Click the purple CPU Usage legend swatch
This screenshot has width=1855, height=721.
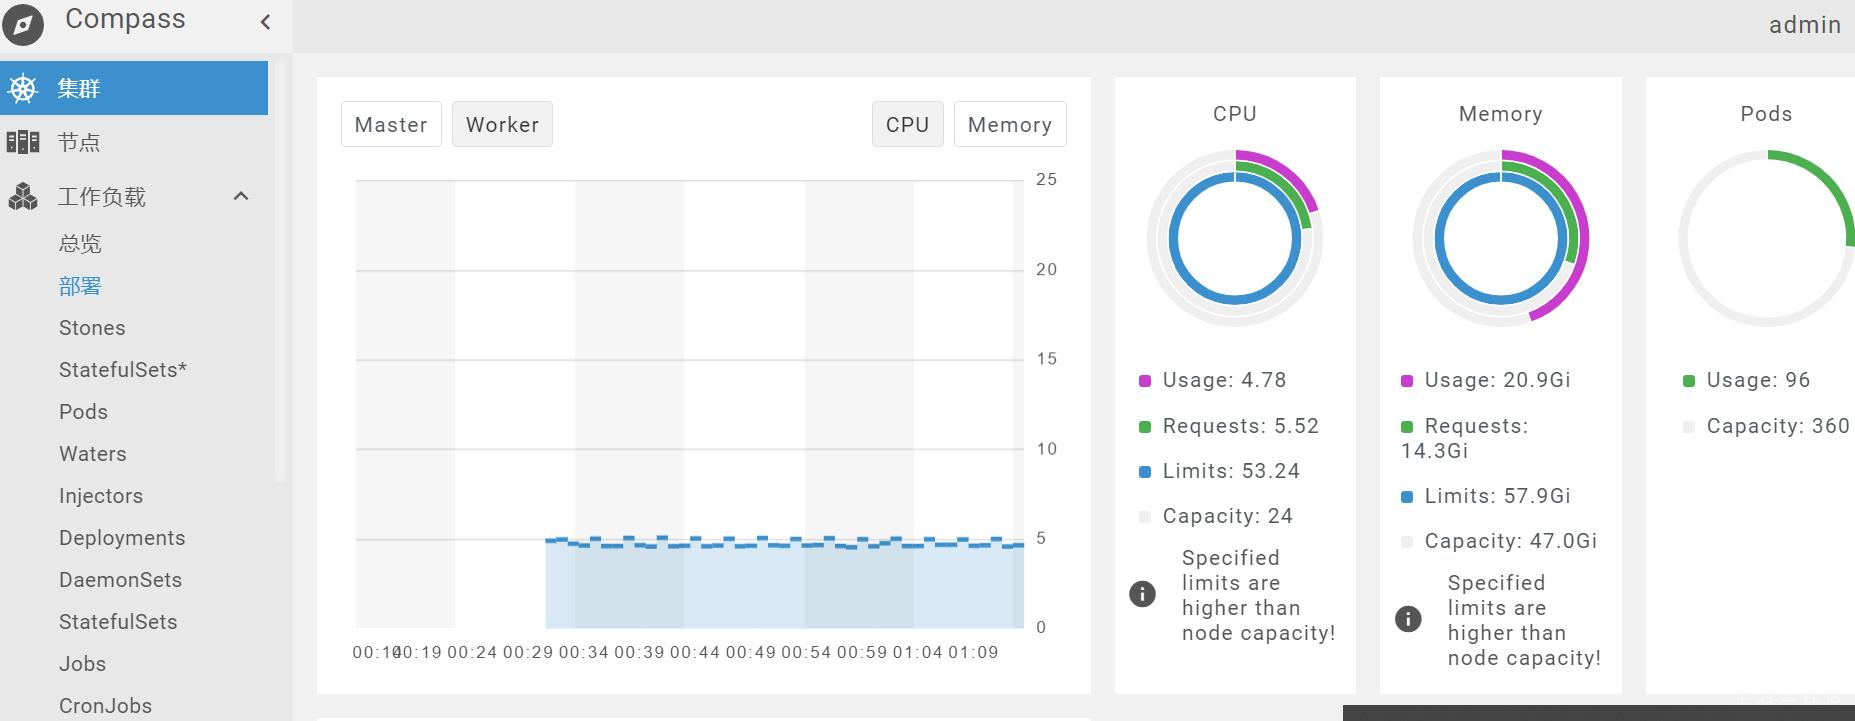(1145, 381)
